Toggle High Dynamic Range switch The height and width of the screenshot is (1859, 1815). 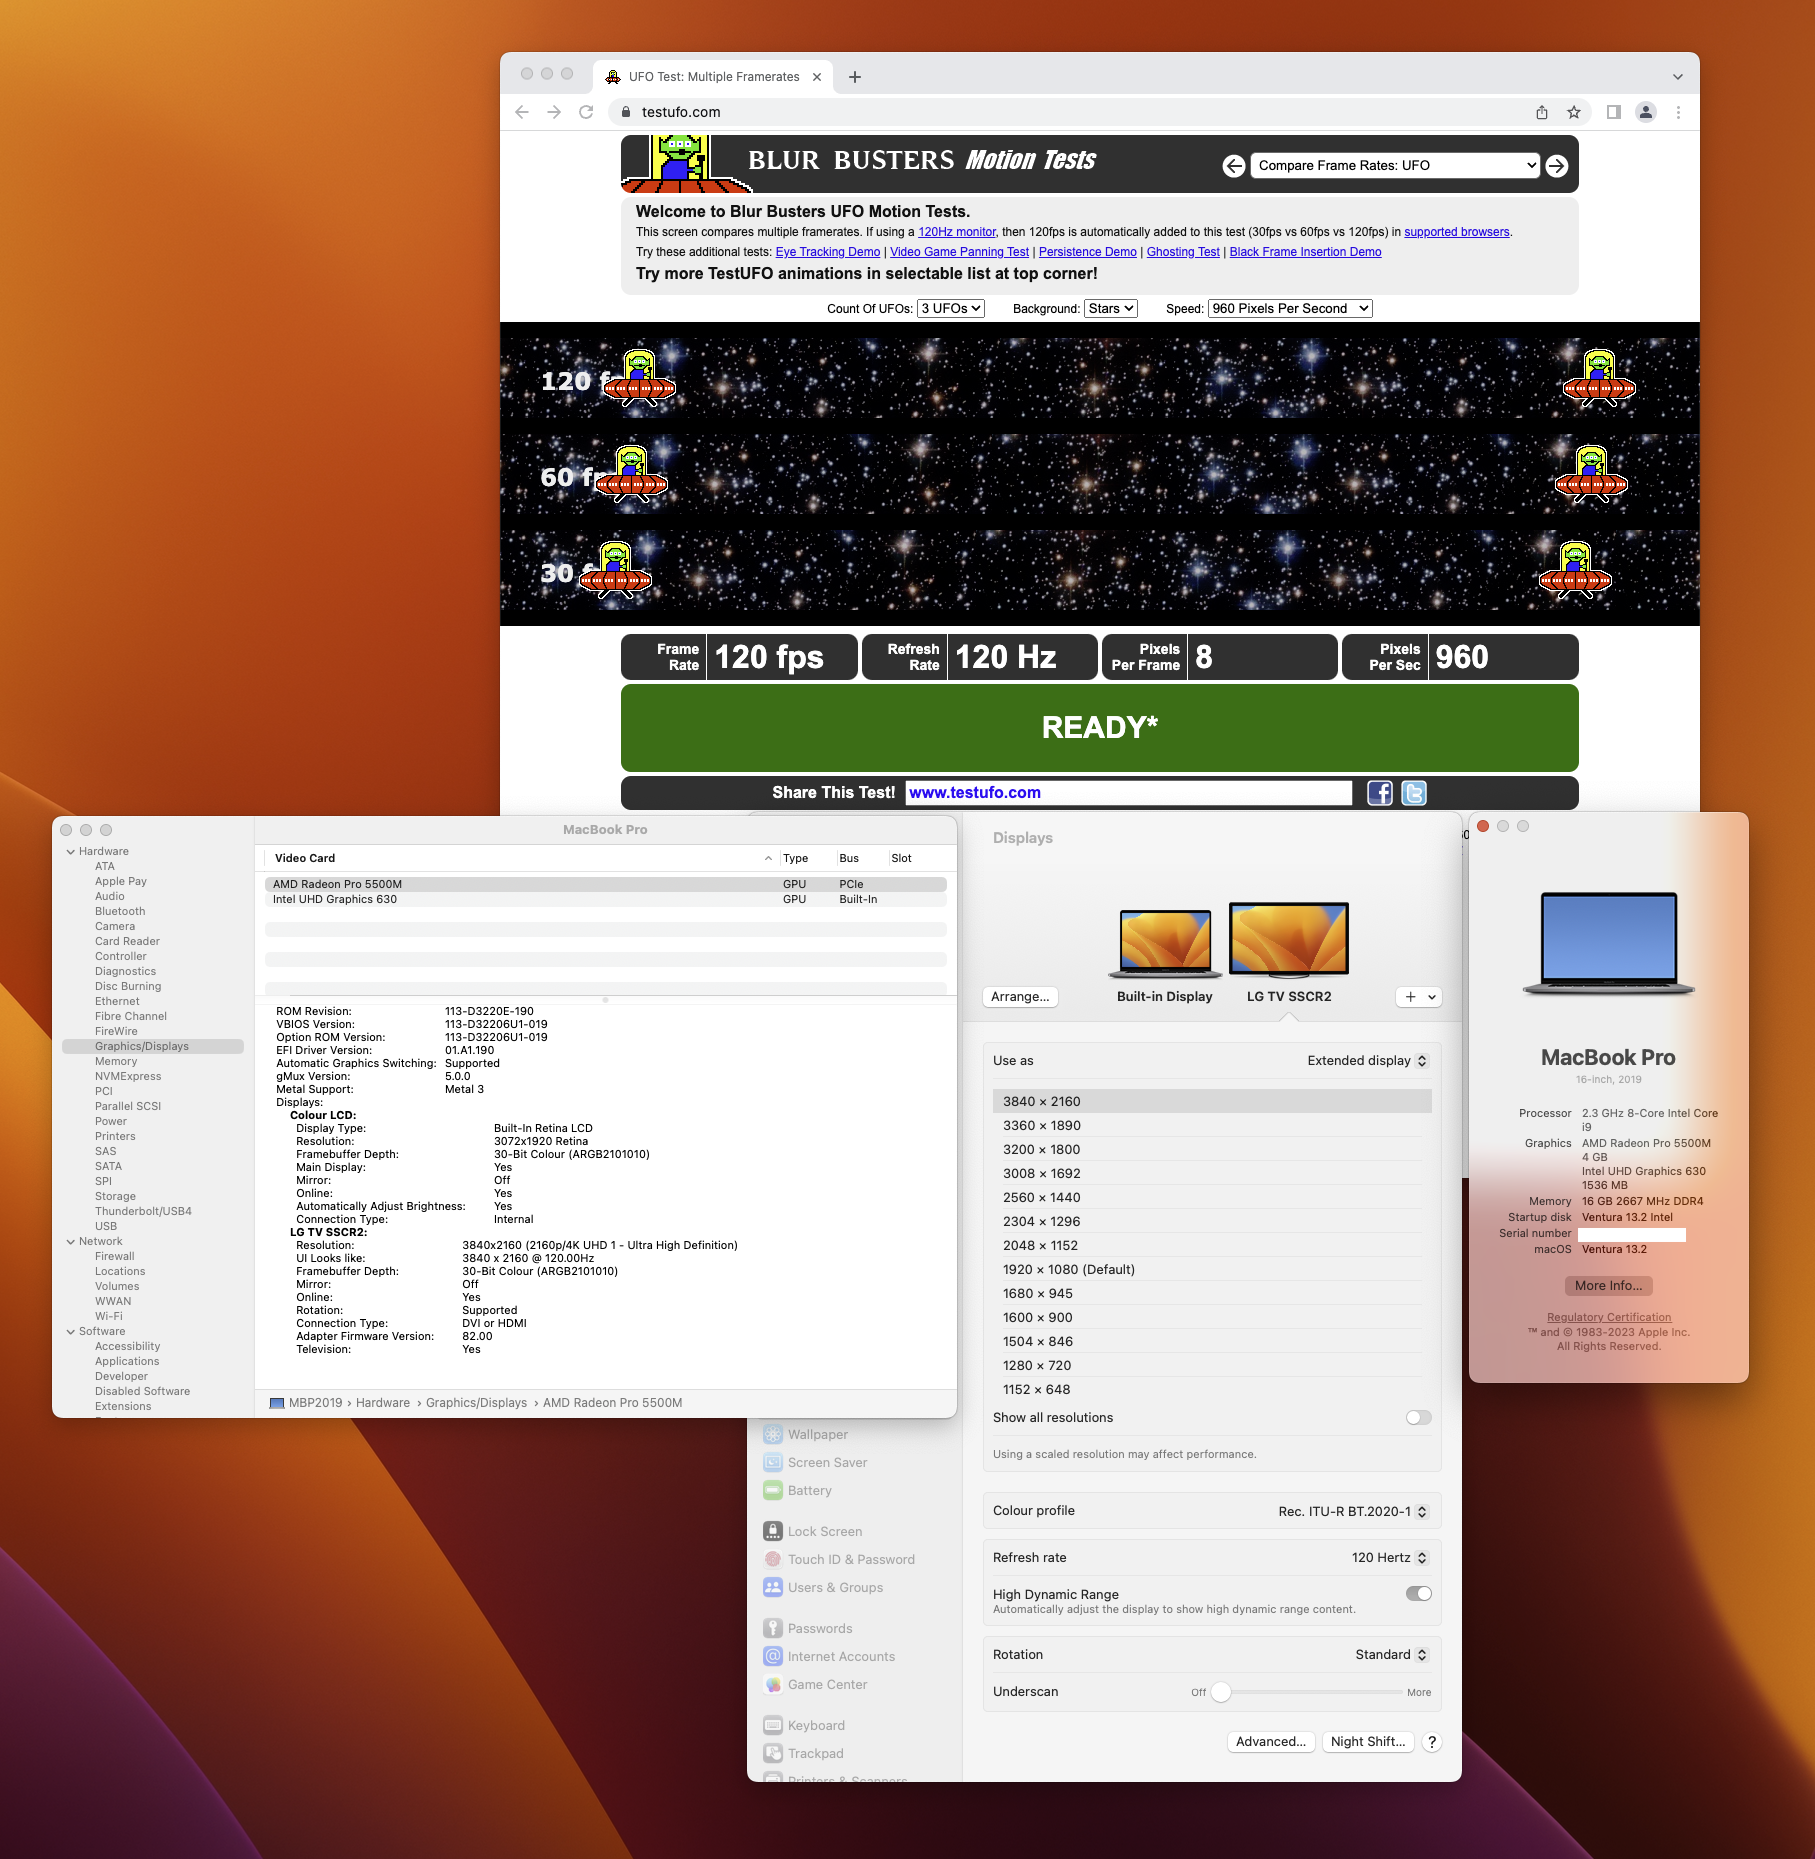tap(1419, 1594)
